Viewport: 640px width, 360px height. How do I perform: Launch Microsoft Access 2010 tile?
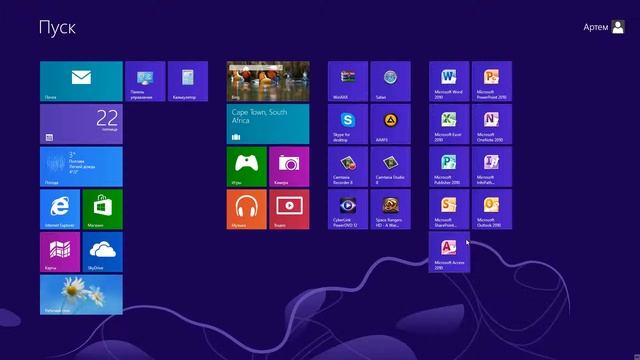point(449,252)
